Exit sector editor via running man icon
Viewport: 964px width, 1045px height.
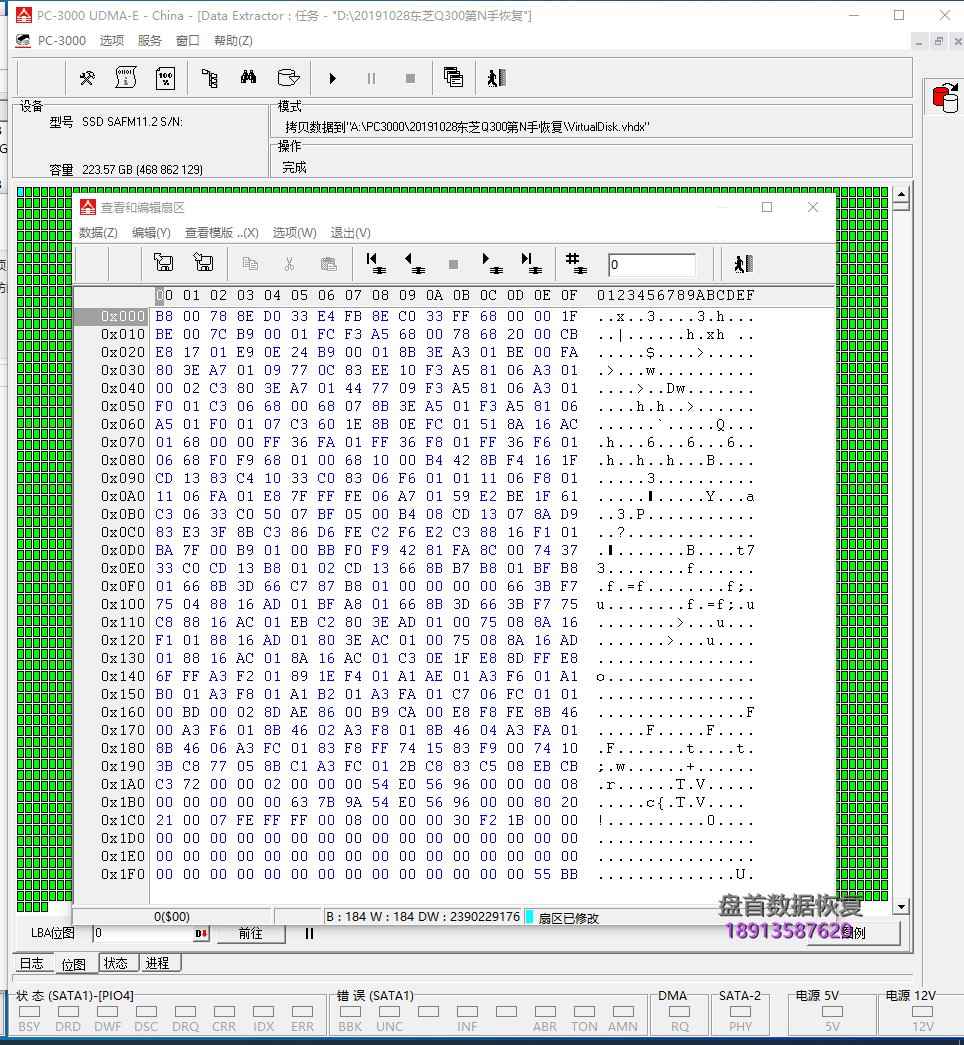[743, 264]
